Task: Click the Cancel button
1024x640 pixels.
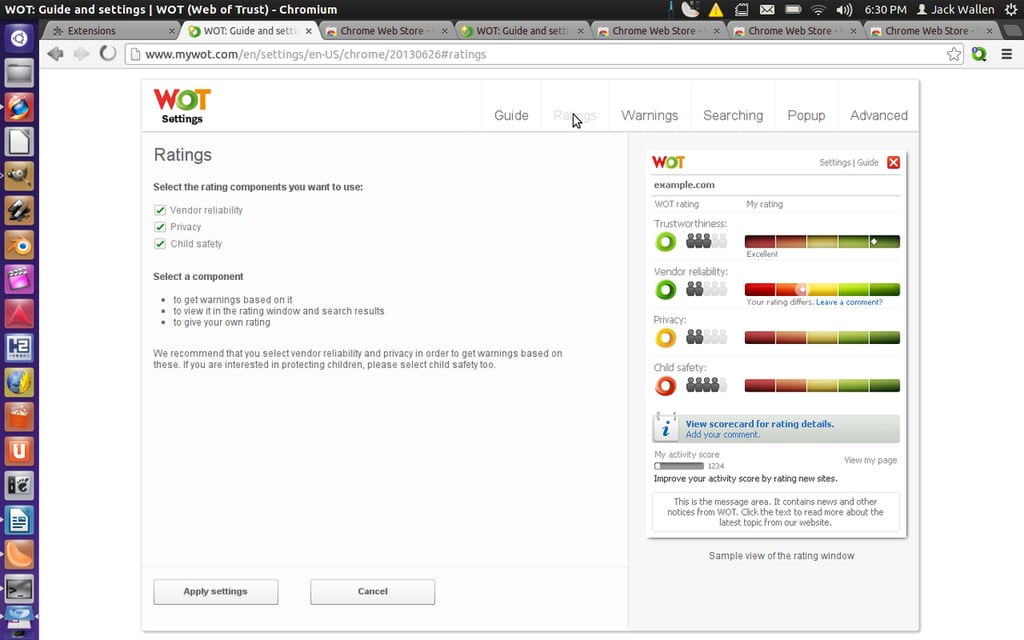Action: [372, 592]
